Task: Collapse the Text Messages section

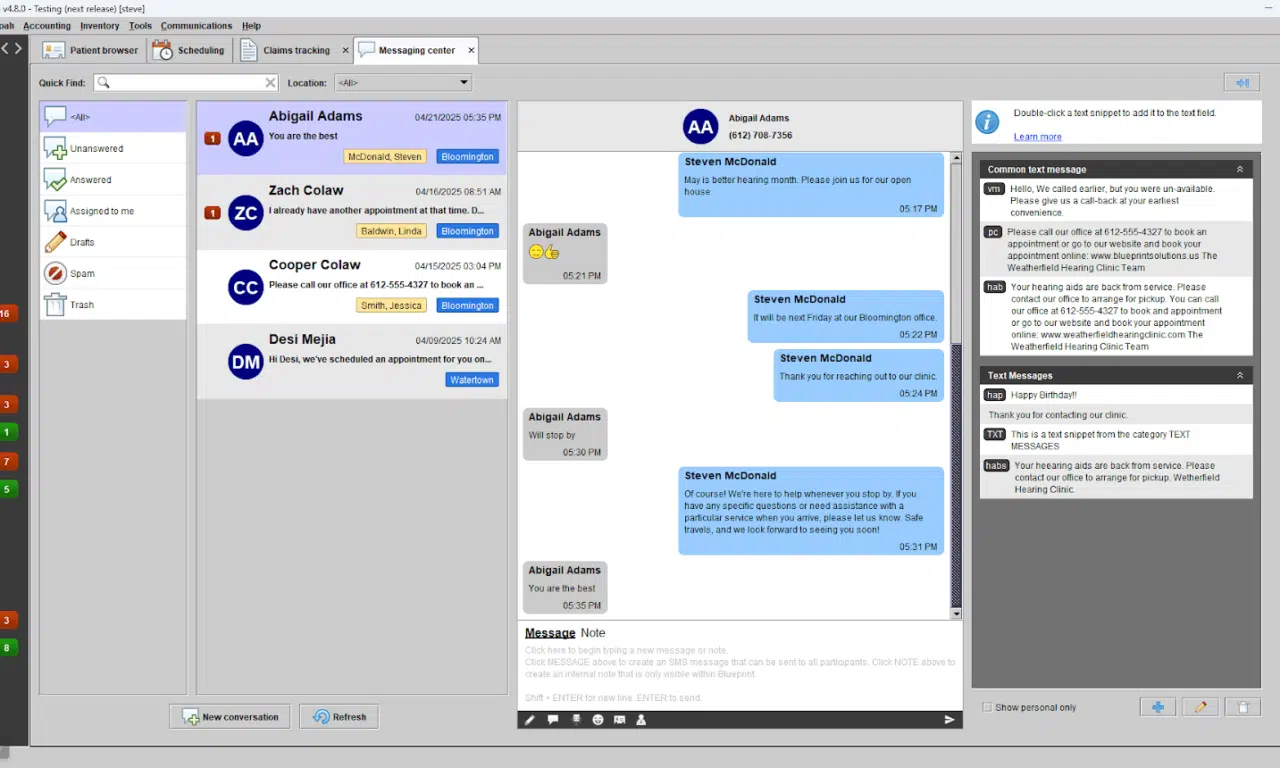Action: click(1240, 375)
